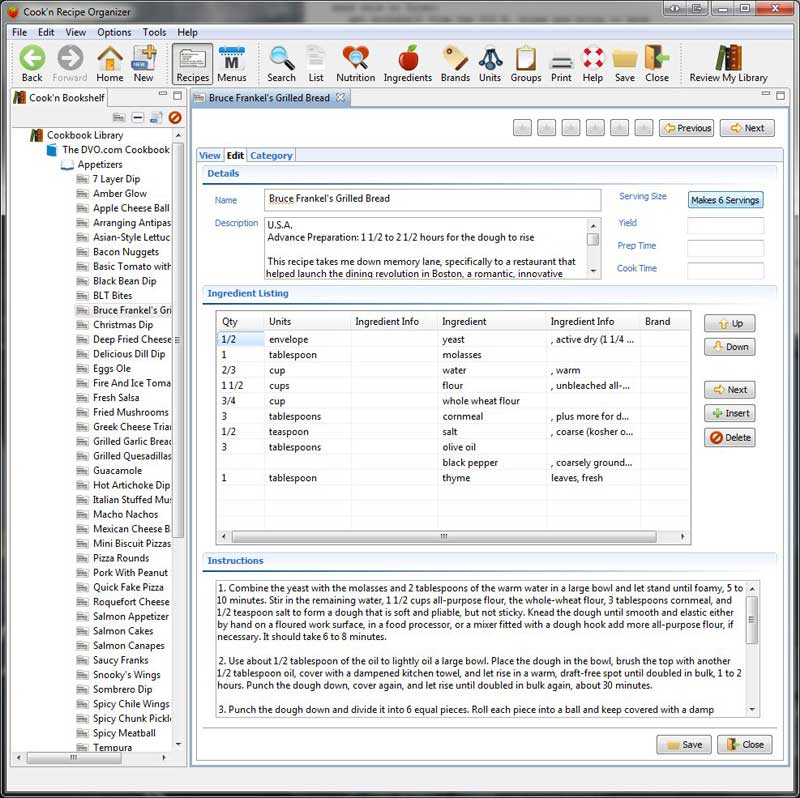Select the 1/2 quantity cell for yeast
The height and width of the screenshot is (798, 800).
[240, 339]
